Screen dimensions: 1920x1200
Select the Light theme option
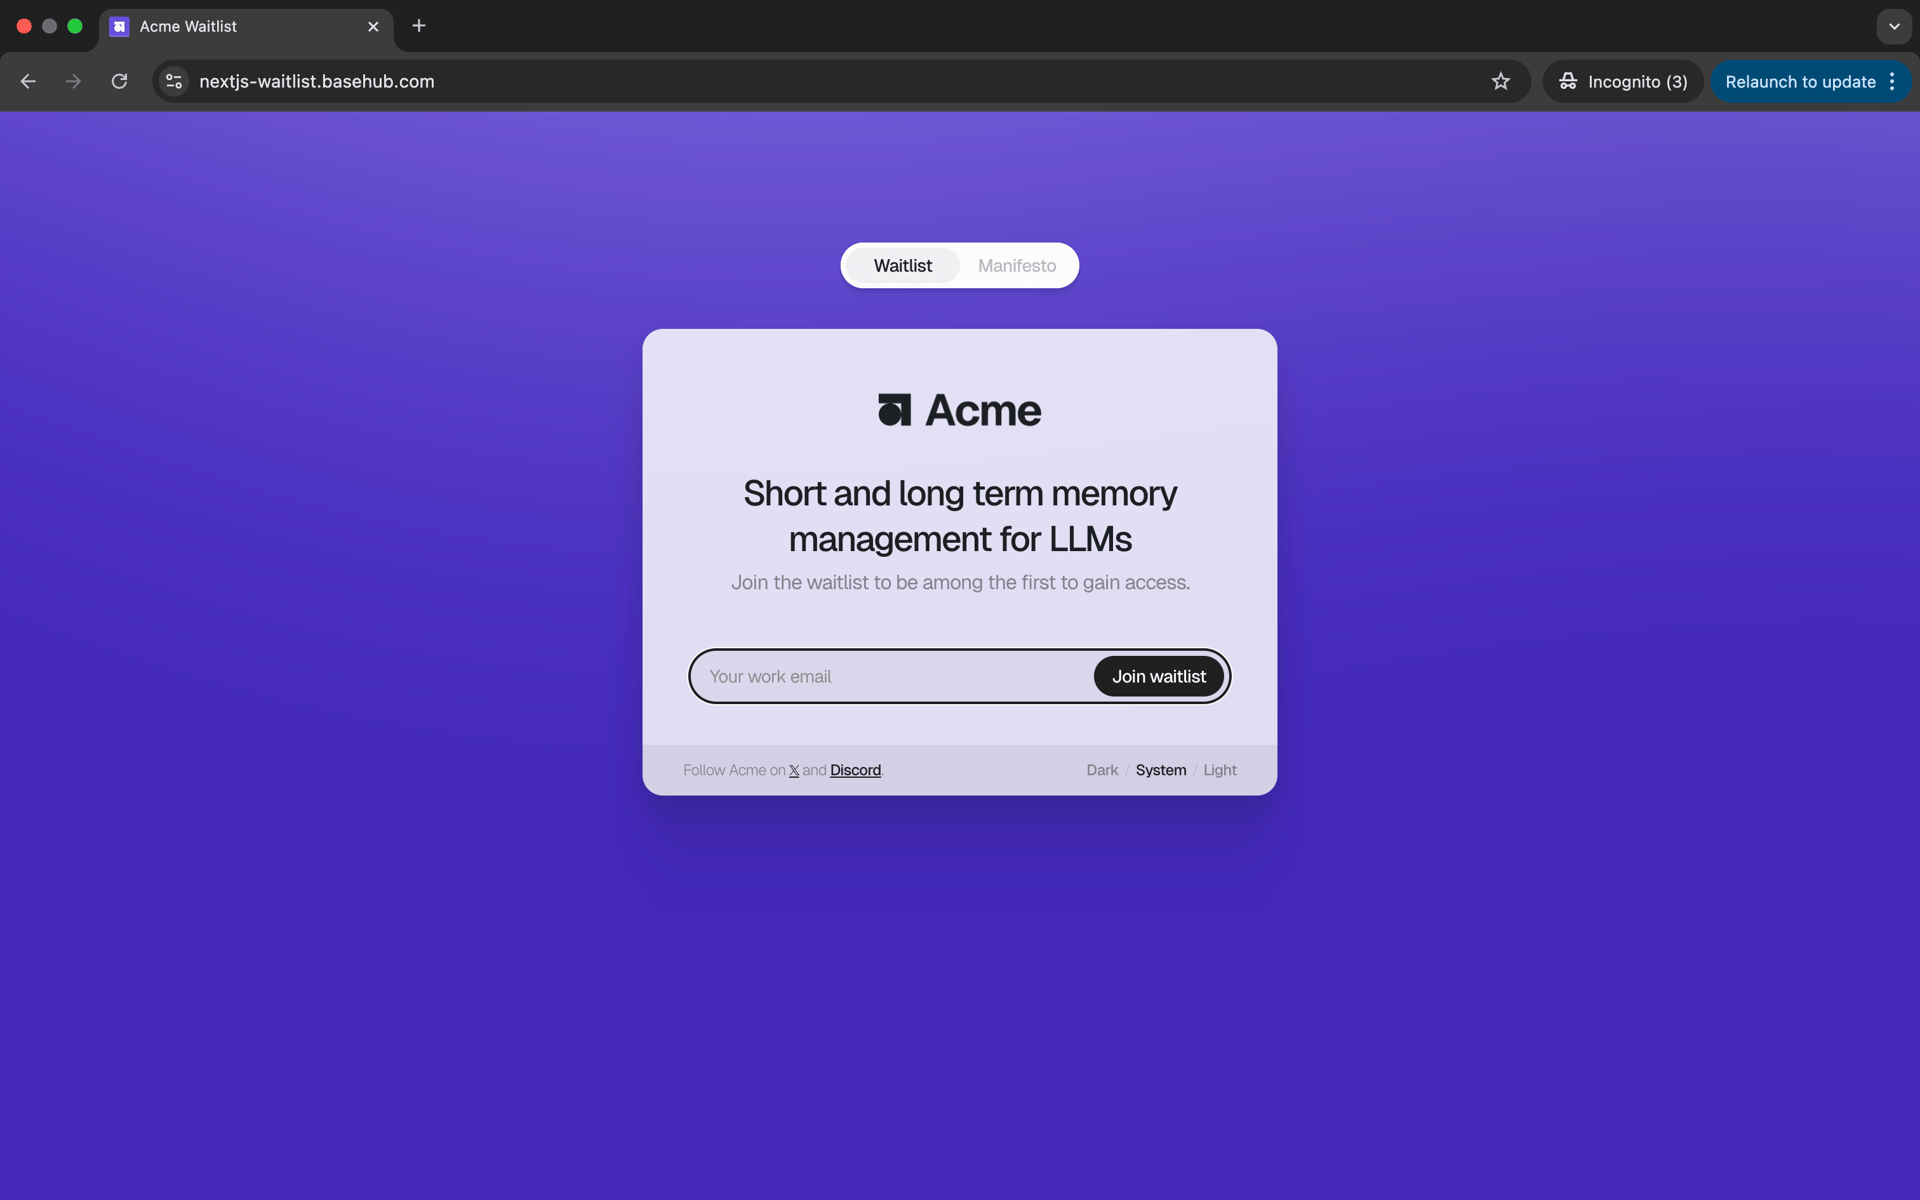coord(1220,771)
